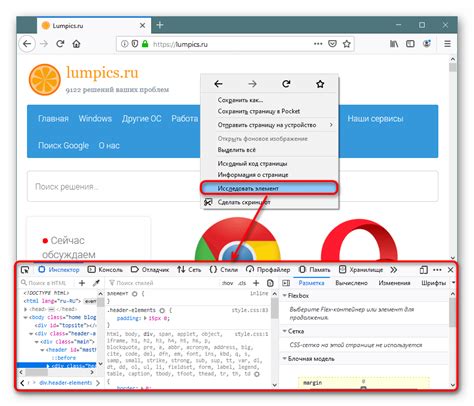Select 'Исследовать элемент' in context menu
The height and width of the screenshot is (406, 474).
coord(269,188)
